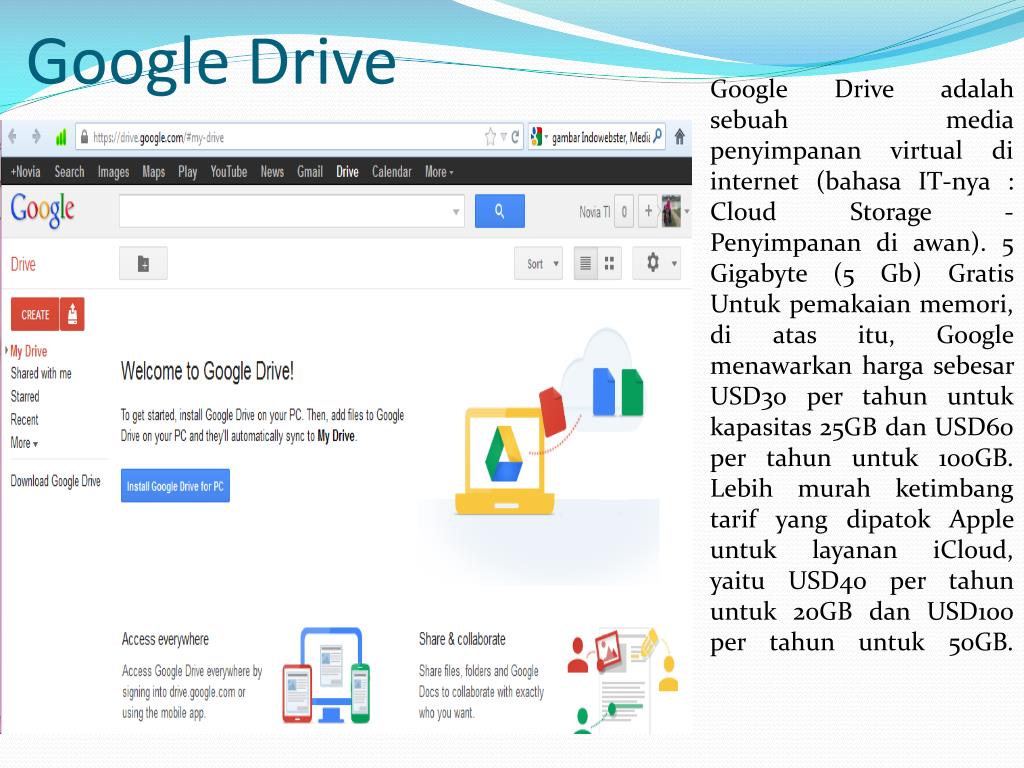The image size is (1024, 768).
Task: Bookmark page with the star icon
Action: pos(490,137)
